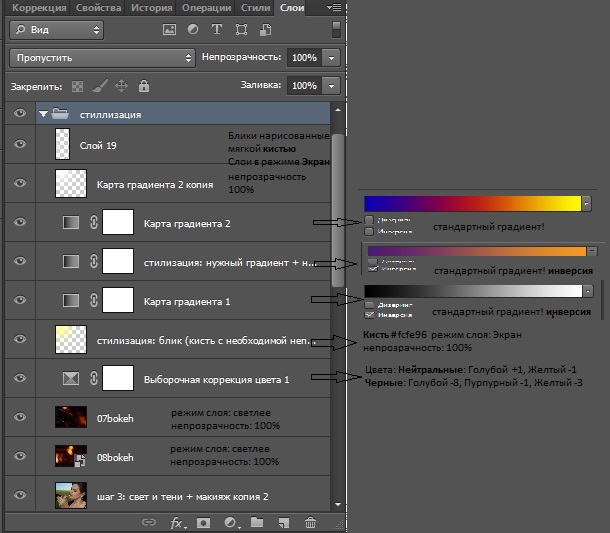Click the black-to-white gradient preview bar

tap(472, 290)
